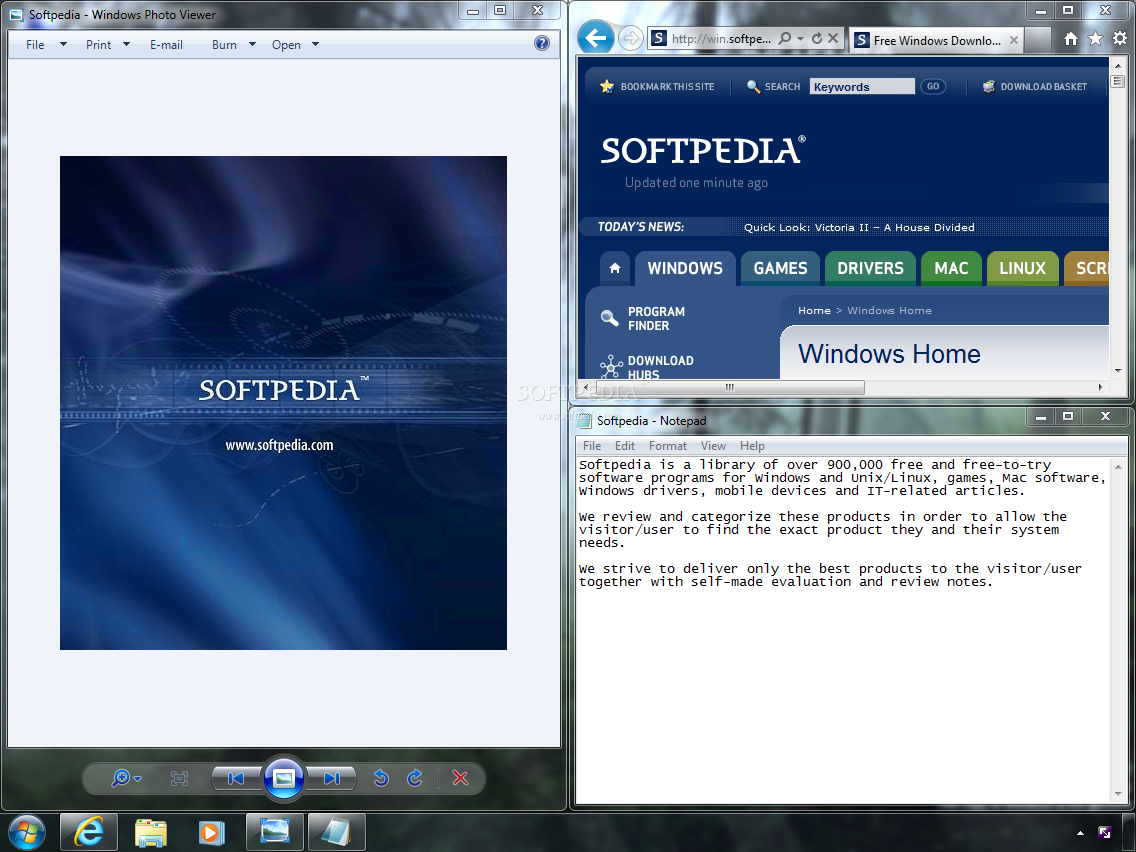Select the WINDOWS category tab

[685, 268]
